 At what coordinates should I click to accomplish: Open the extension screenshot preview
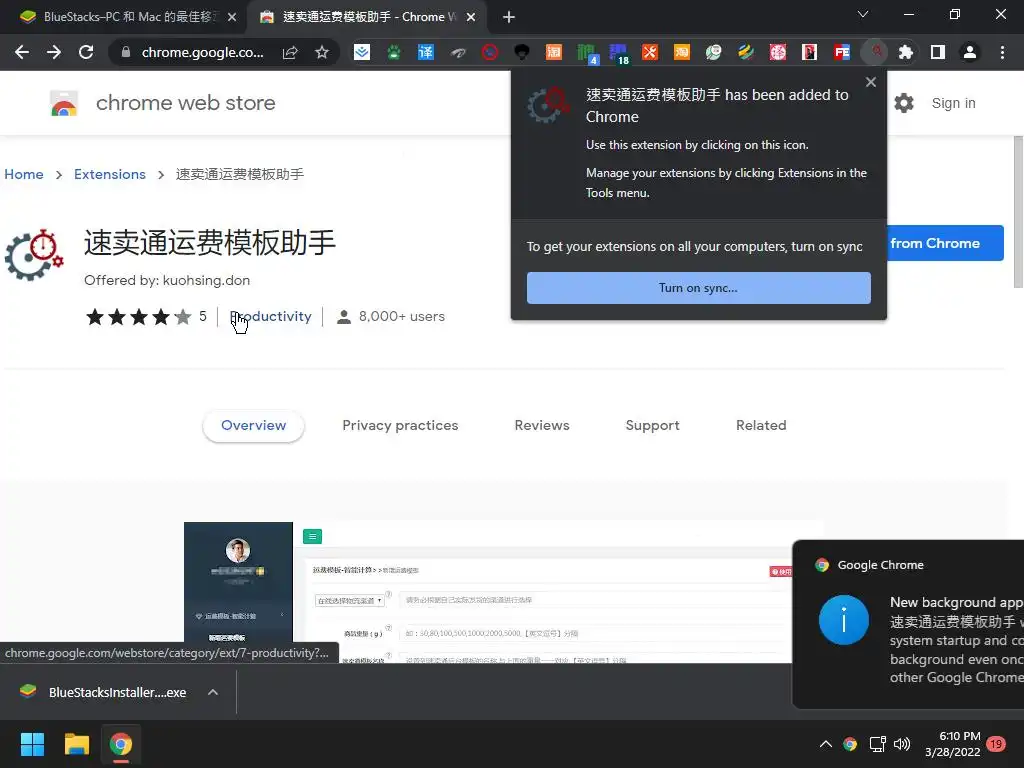[x=503, y=592]
